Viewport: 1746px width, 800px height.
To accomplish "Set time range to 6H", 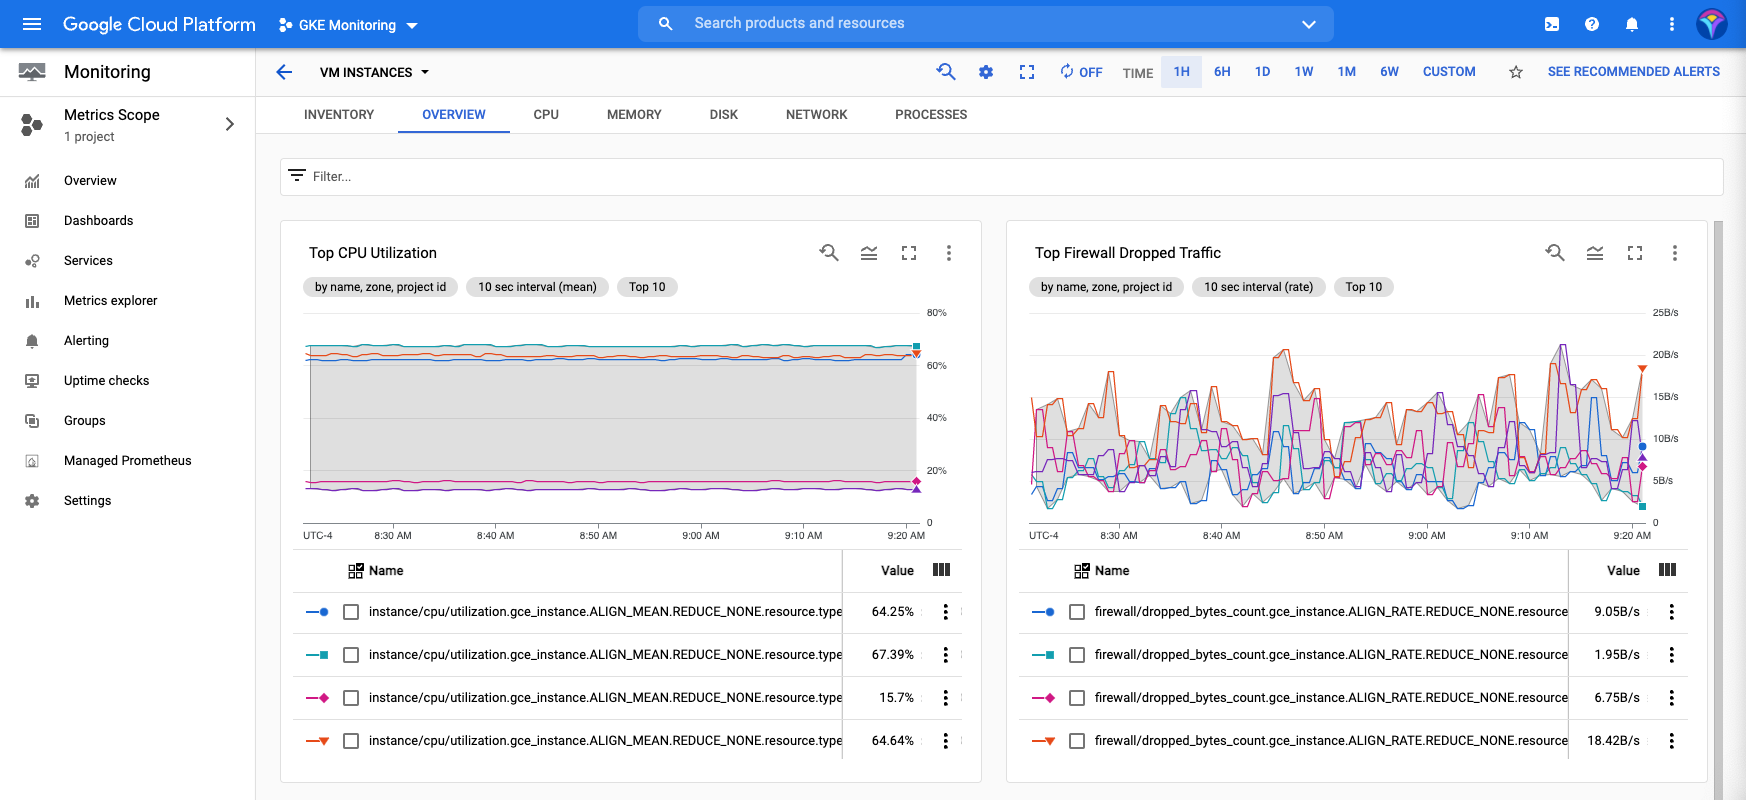I will click(1222, 72).
